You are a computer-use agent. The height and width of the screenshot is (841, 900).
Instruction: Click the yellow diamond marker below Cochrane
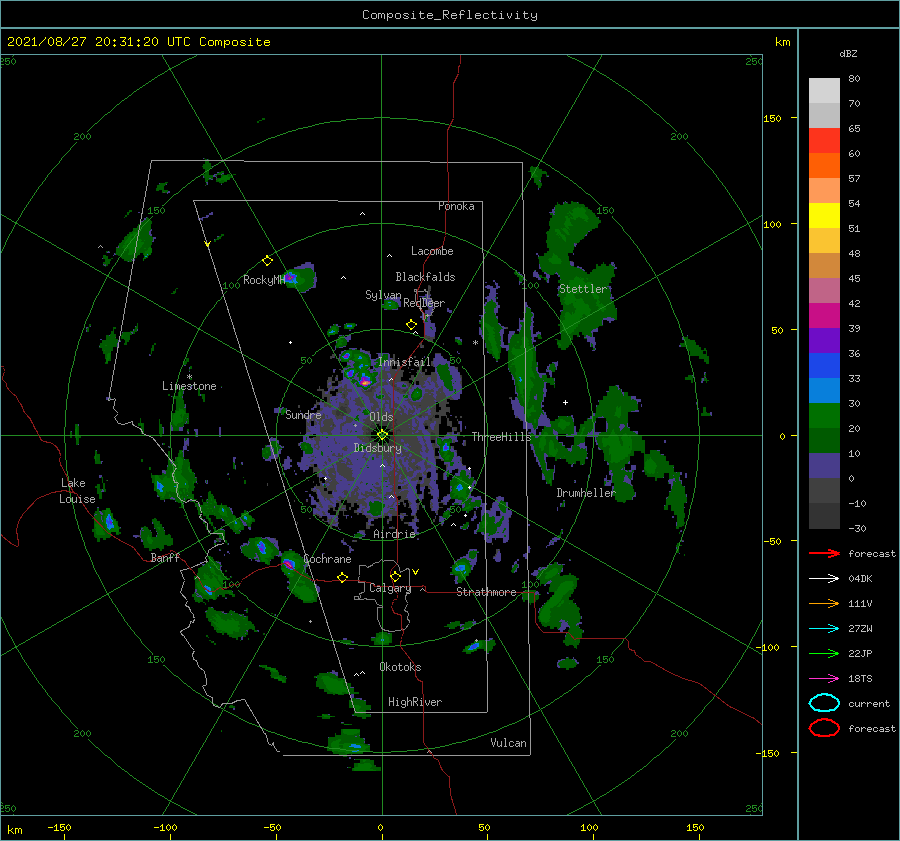pos(342,578)
